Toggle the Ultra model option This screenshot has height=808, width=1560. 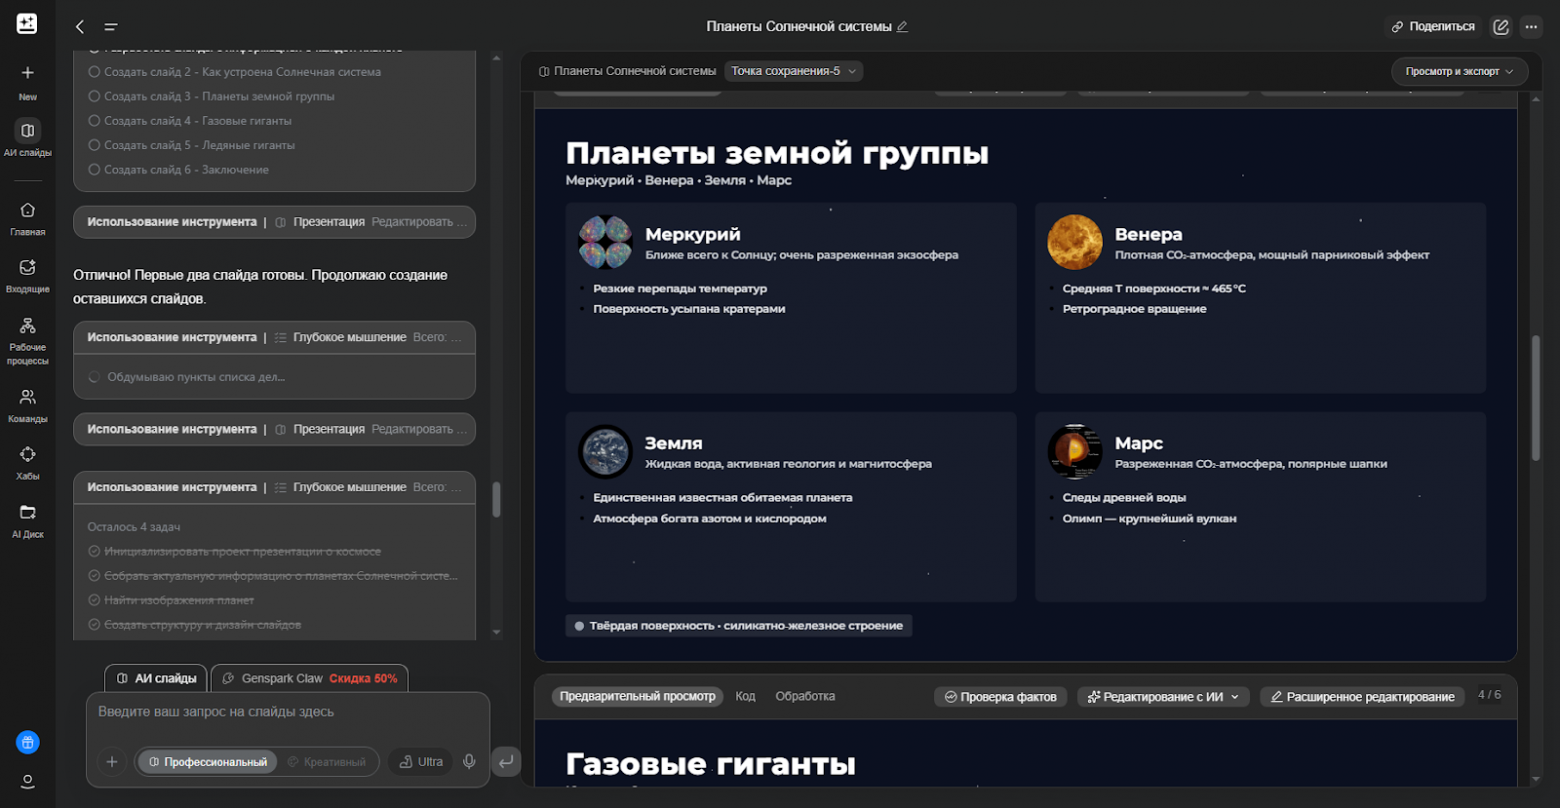(420, 761)
